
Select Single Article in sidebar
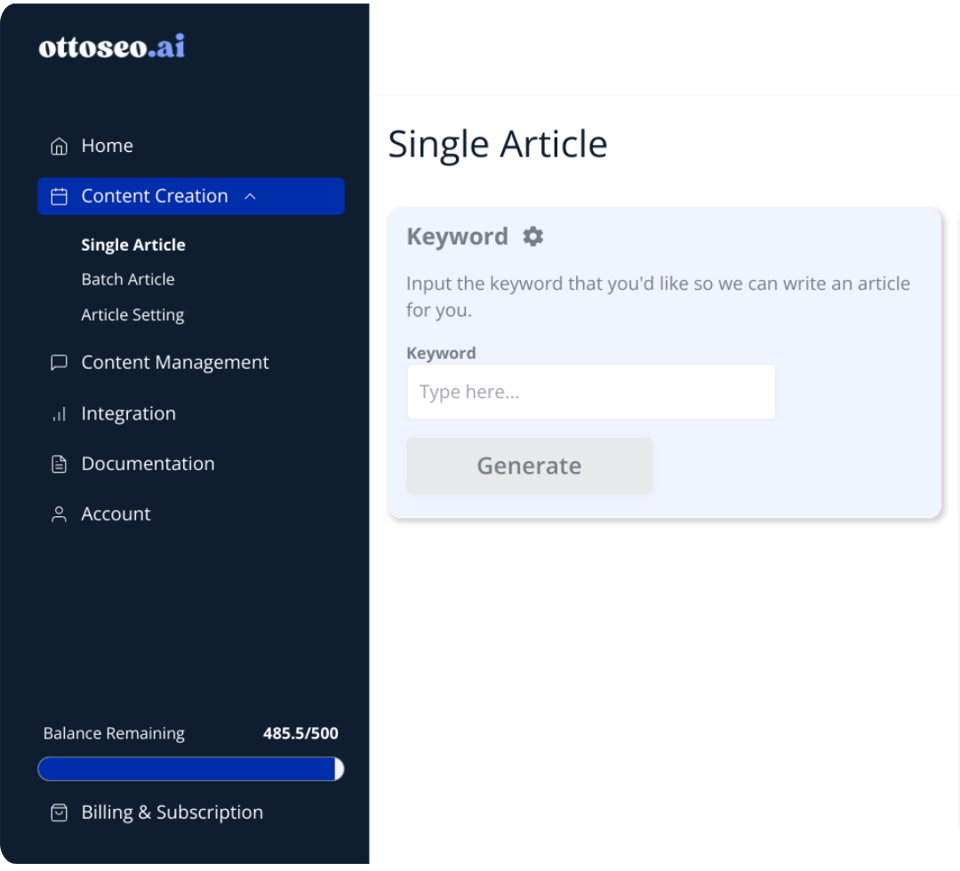(133, 245)
